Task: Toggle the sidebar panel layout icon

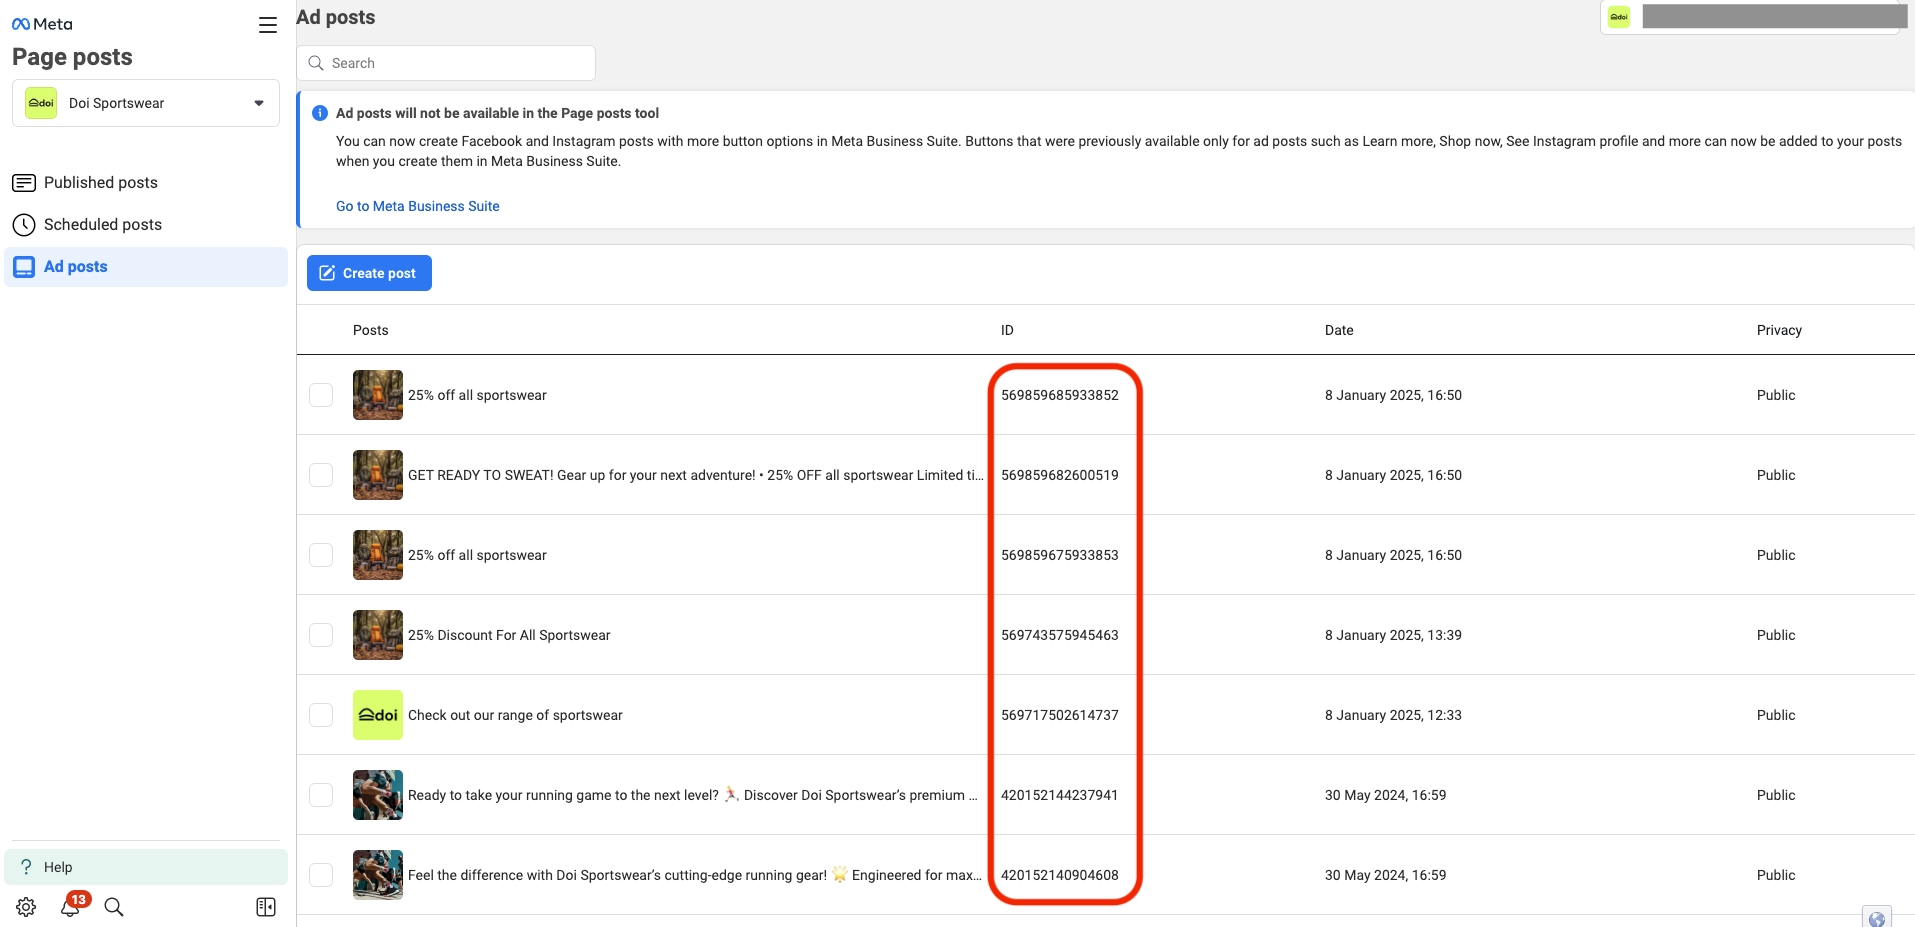Action: coord(265,907)
